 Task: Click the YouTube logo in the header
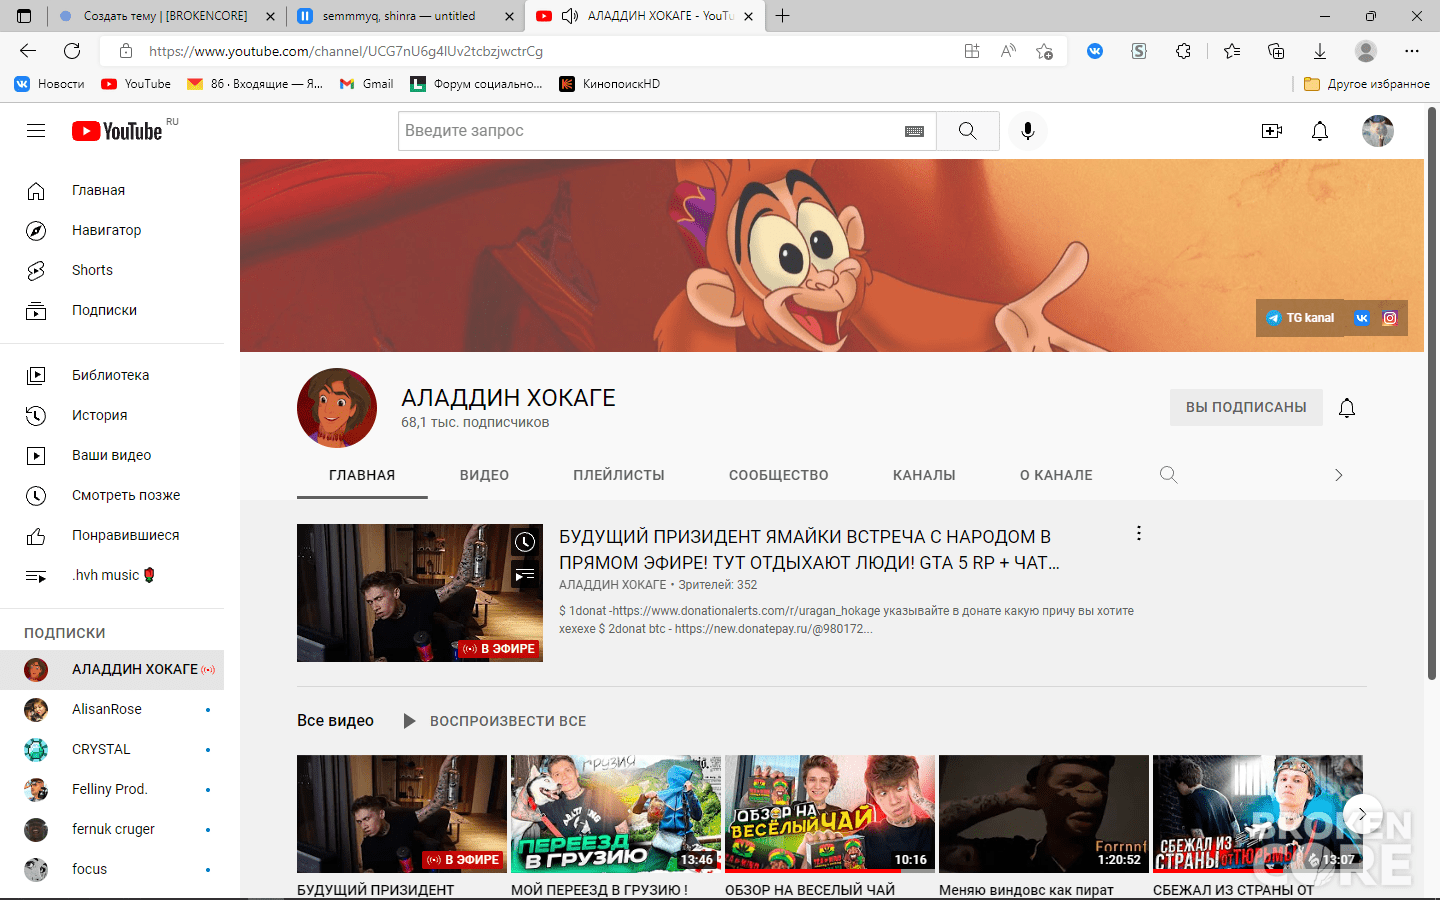[117, 131]
